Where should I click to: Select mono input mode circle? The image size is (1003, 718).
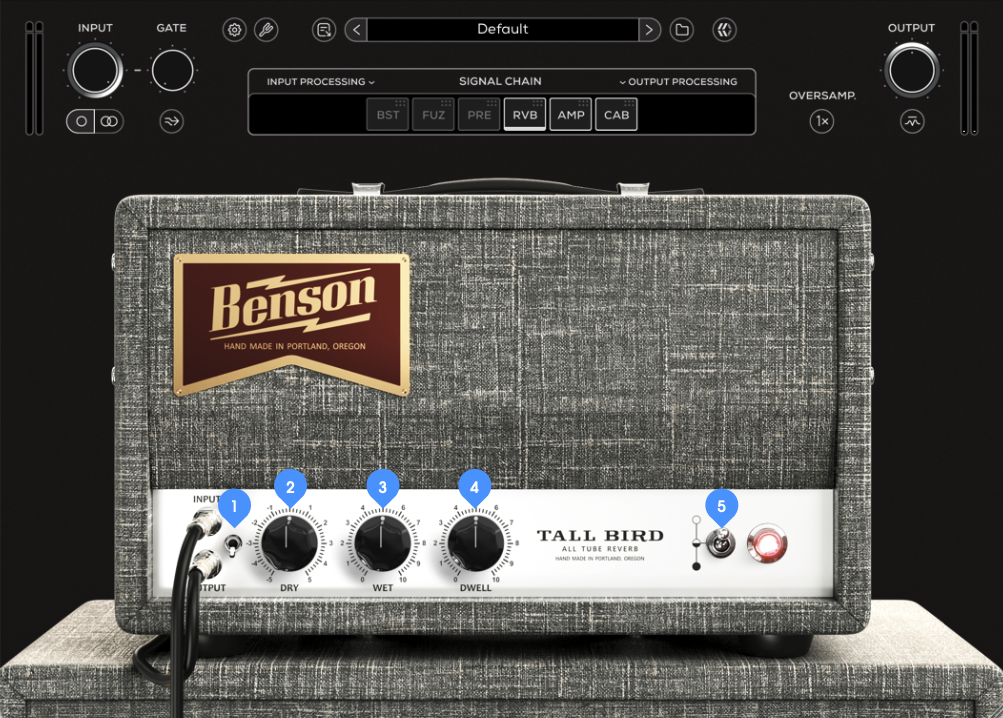point(82,122)
